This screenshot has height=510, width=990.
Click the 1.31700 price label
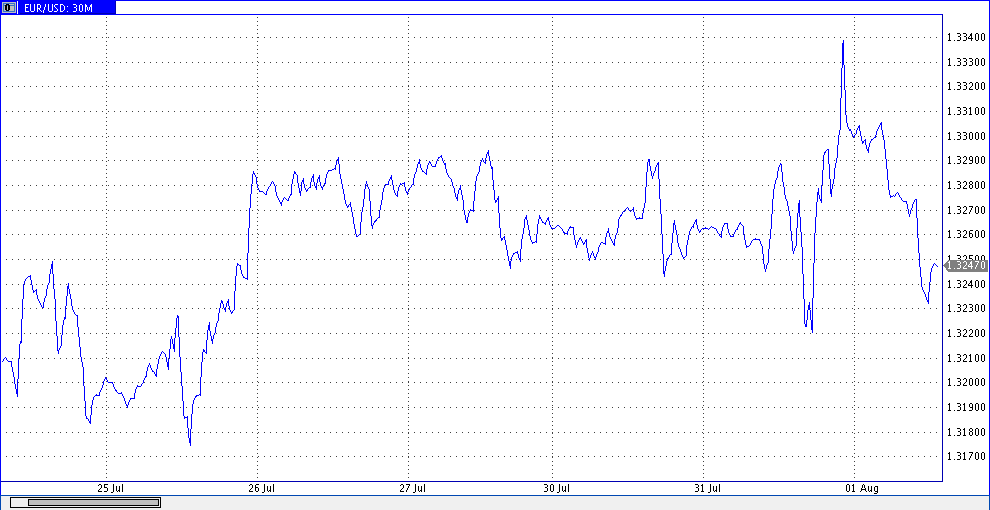(x=966, y=456)
